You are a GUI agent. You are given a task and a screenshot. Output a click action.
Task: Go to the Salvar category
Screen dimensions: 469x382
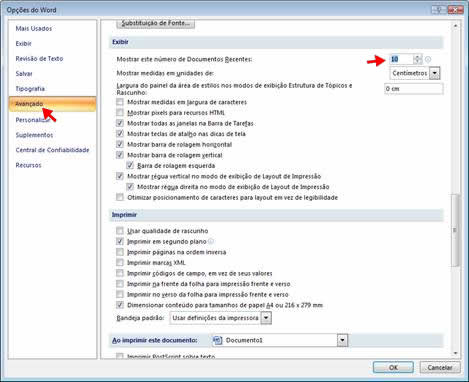click(24, 74)
